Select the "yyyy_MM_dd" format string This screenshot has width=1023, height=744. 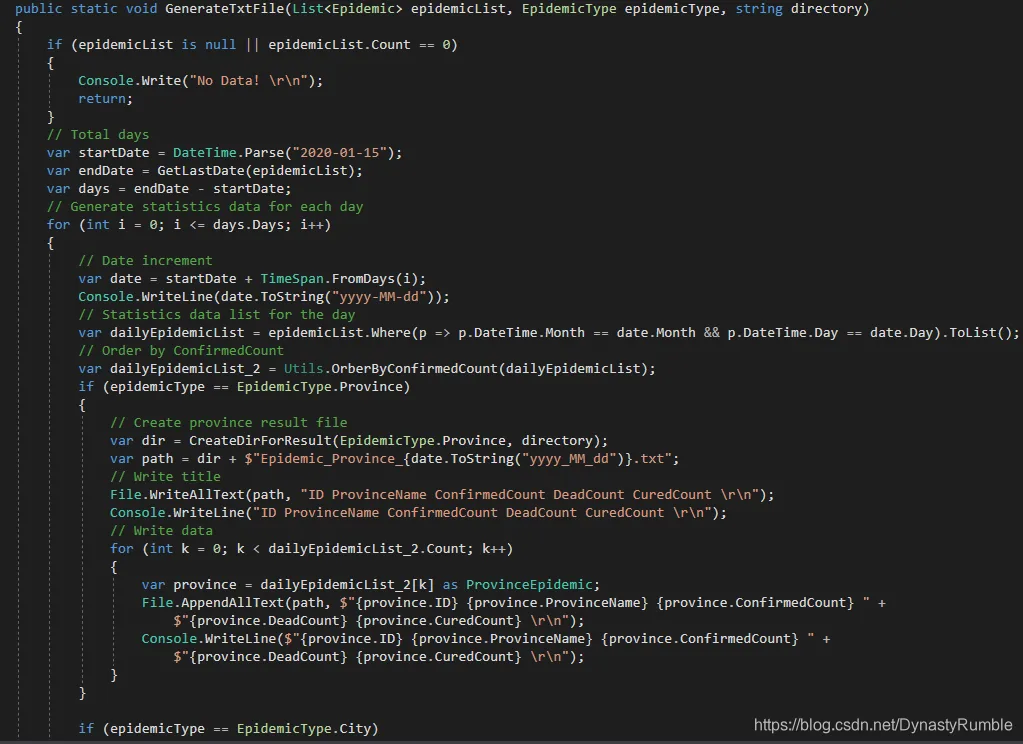pyautogui.click(x=569, y=459)
